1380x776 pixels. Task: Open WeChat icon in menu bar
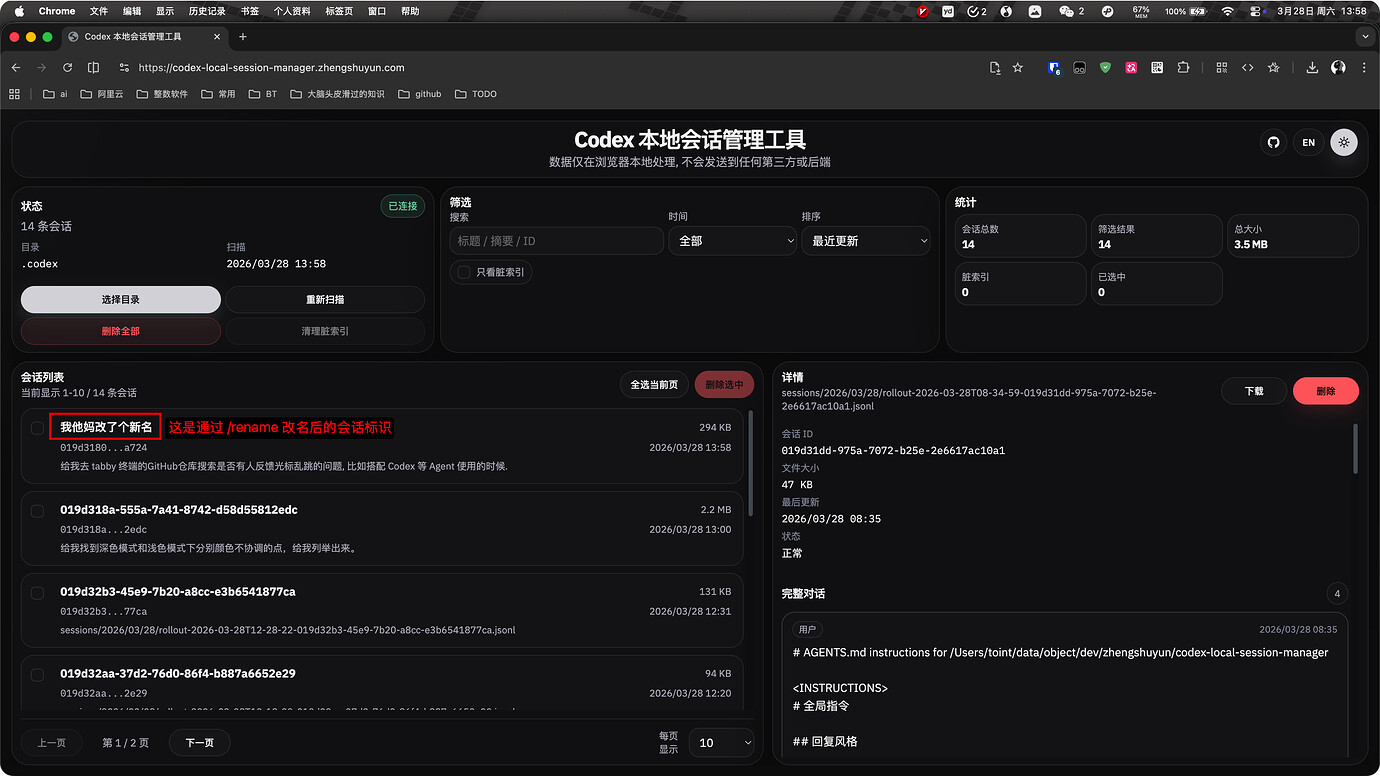tap(1071, 11)
